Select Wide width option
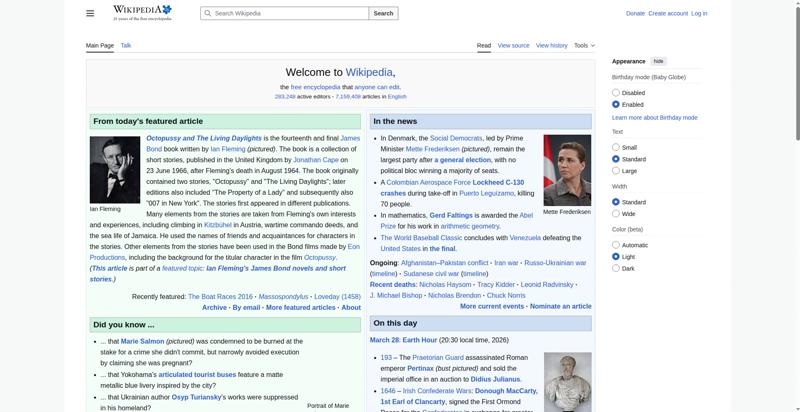 (x=616, y=214)
